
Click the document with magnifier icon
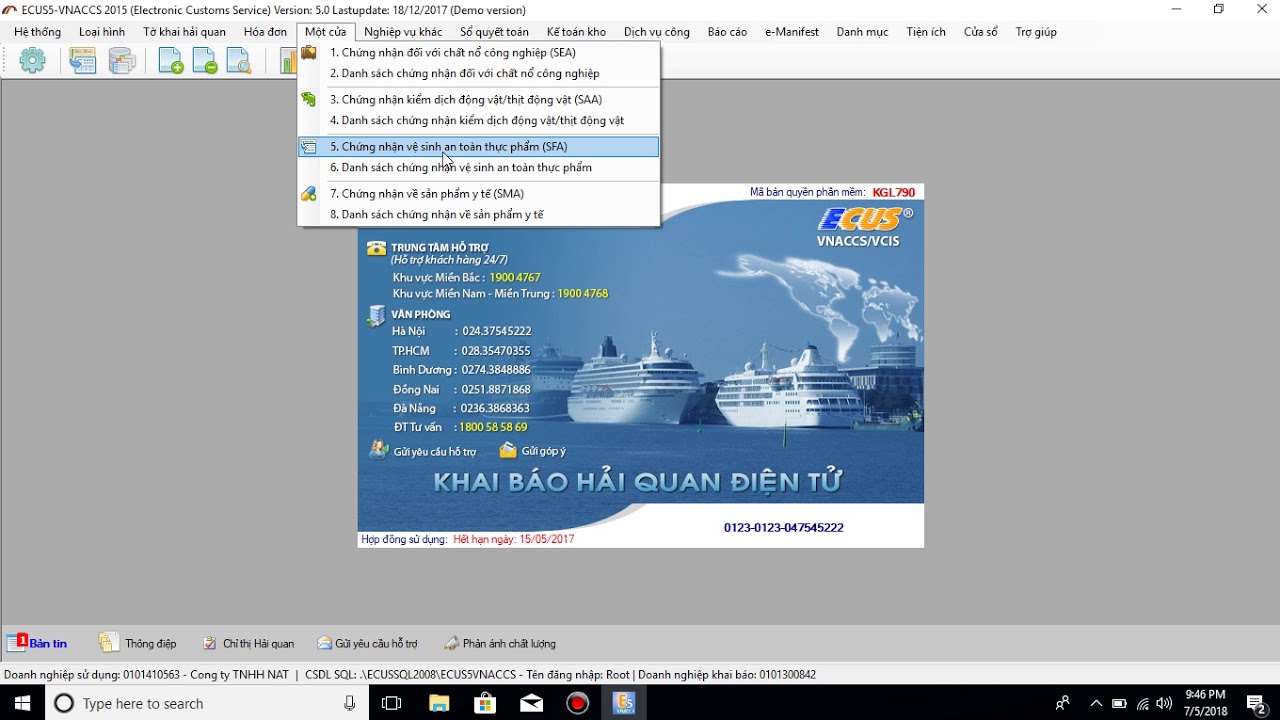(239, 61)
